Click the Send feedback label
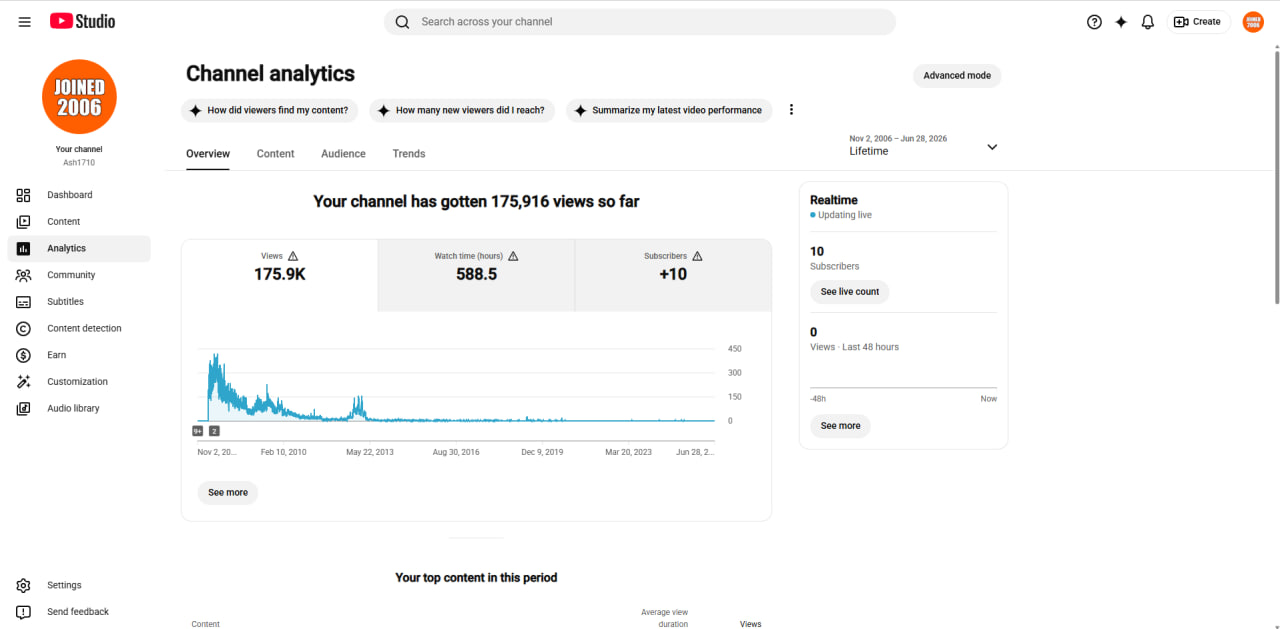 pyautogui.click(x=78, y=612)
